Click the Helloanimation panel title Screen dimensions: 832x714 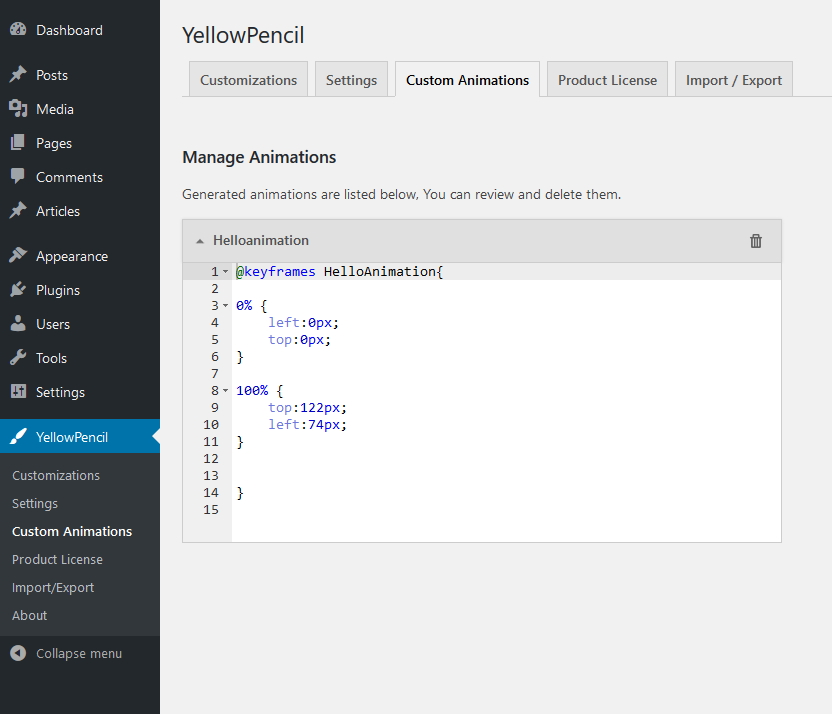[x=261, y=240]
